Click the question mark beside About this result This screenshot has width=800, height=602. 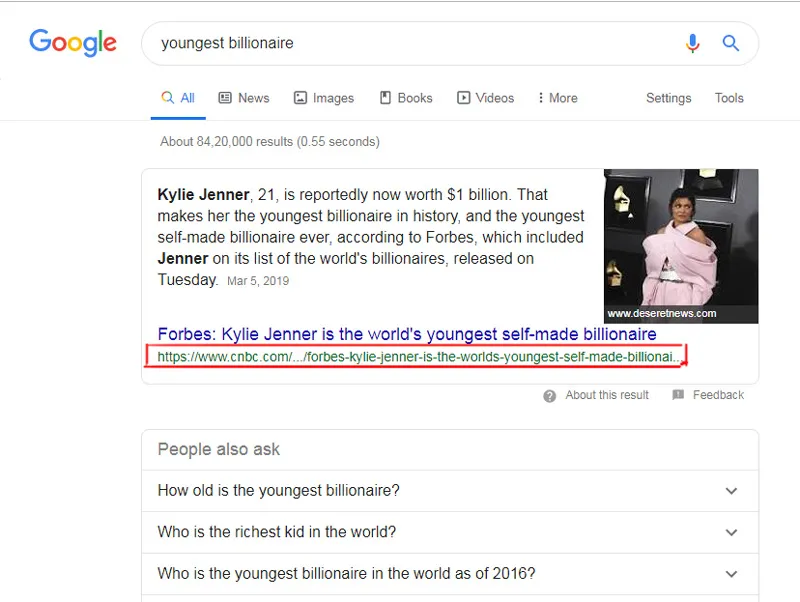(549, 395)
